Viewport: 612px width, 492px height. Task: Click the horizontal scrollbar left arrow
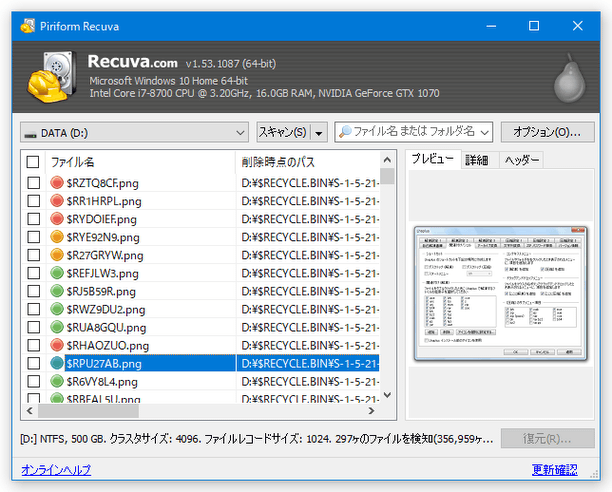pos(30,411)
